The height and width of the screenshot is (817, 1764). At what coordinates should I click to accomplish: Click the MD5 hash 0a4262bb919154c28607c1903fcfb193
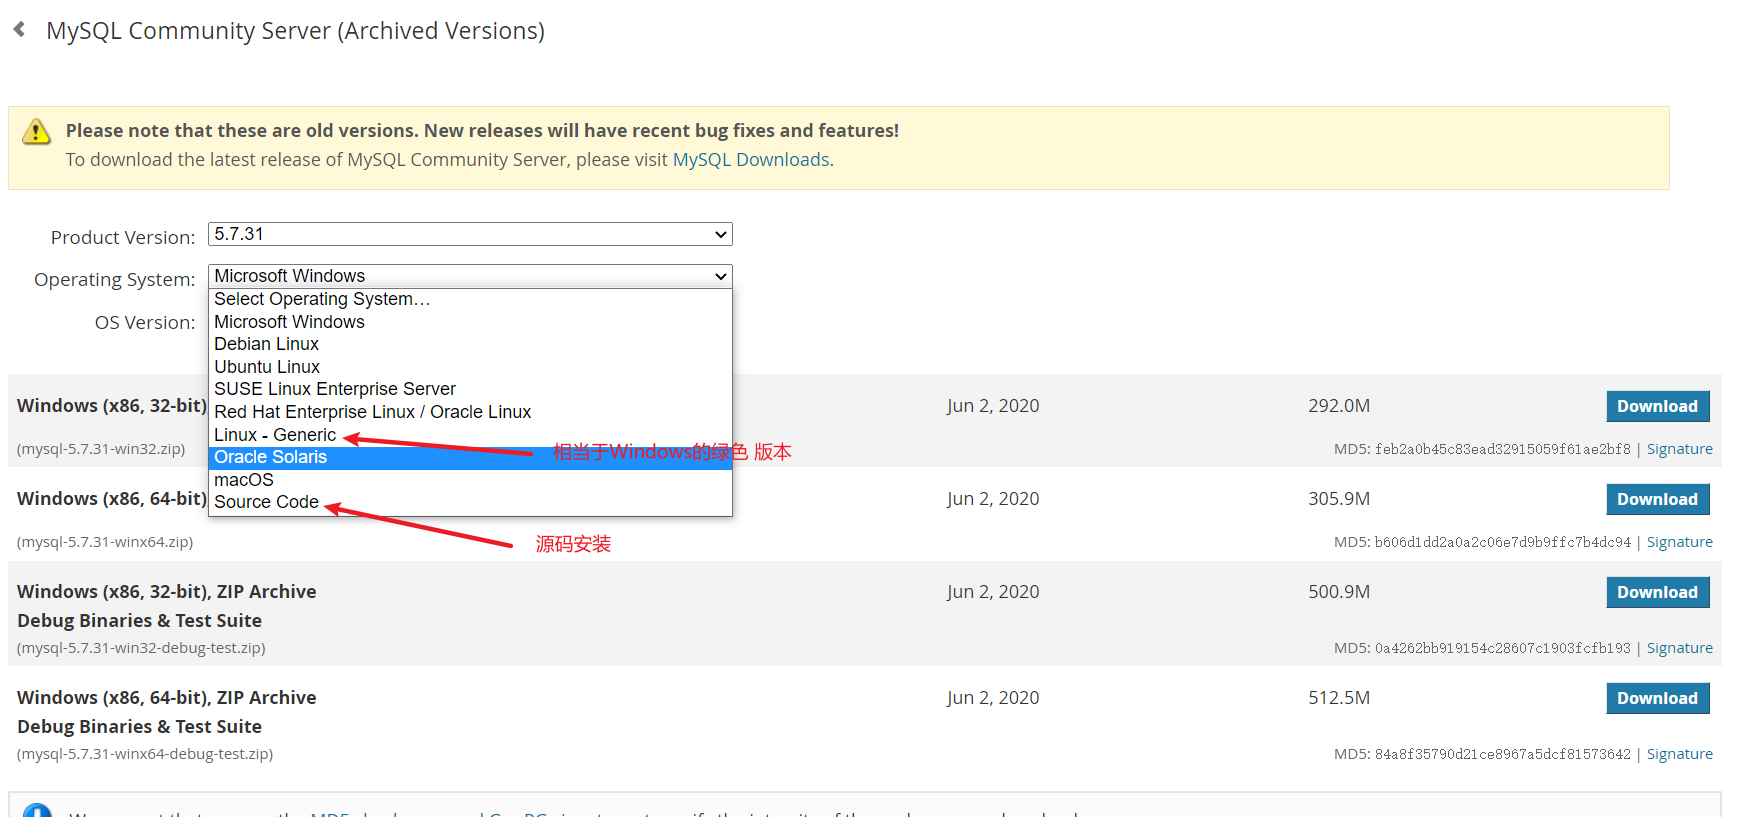pos(1502,648)
